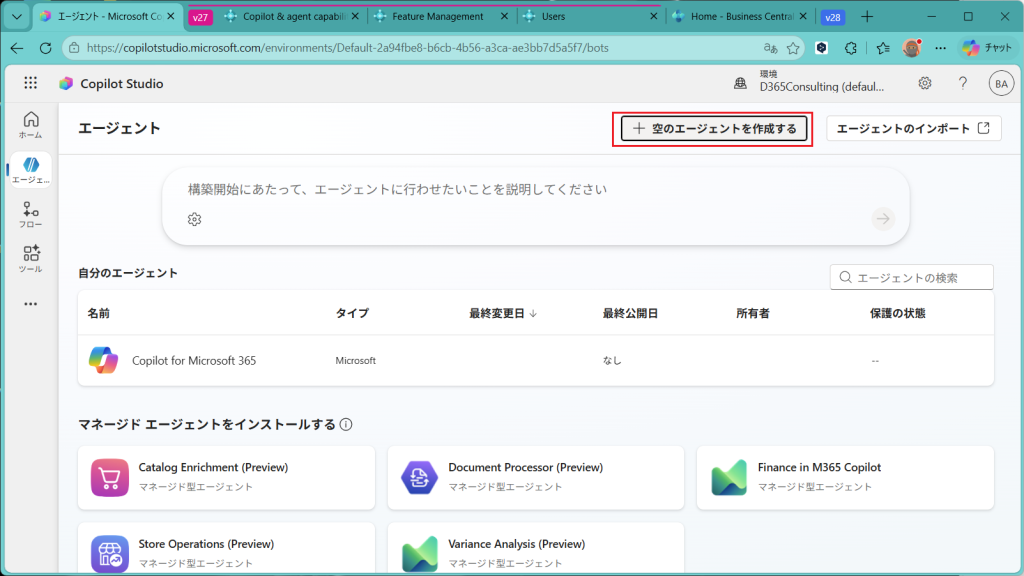Open Catalog Enrichment (Preview) agent card

(226, 477)
